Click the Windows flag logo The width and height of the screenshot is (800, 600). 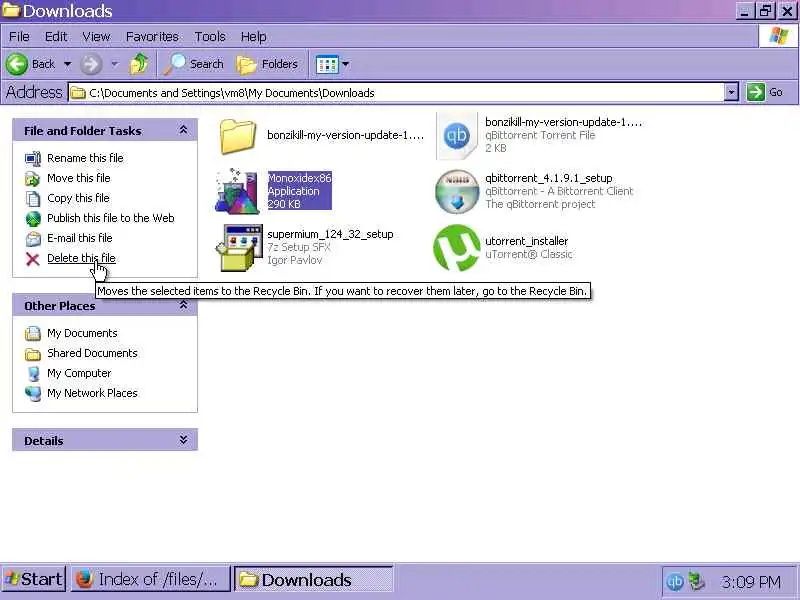point(778,36)
